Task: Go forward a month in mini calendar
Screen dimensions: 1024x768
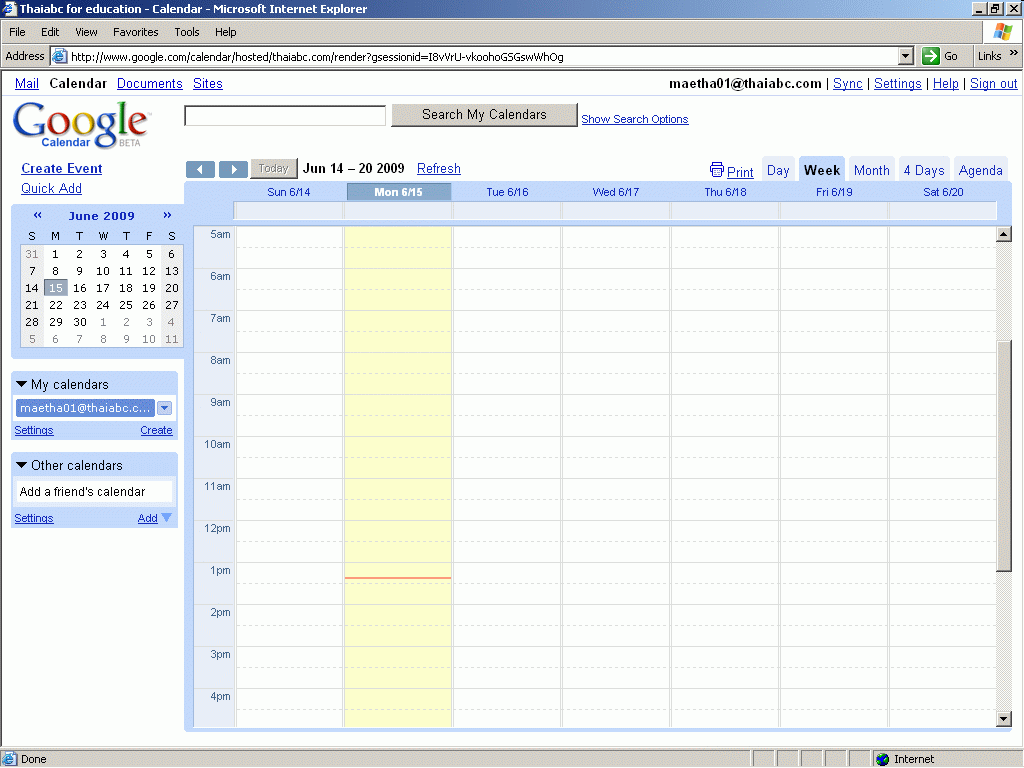Action: tap(167, 215)
